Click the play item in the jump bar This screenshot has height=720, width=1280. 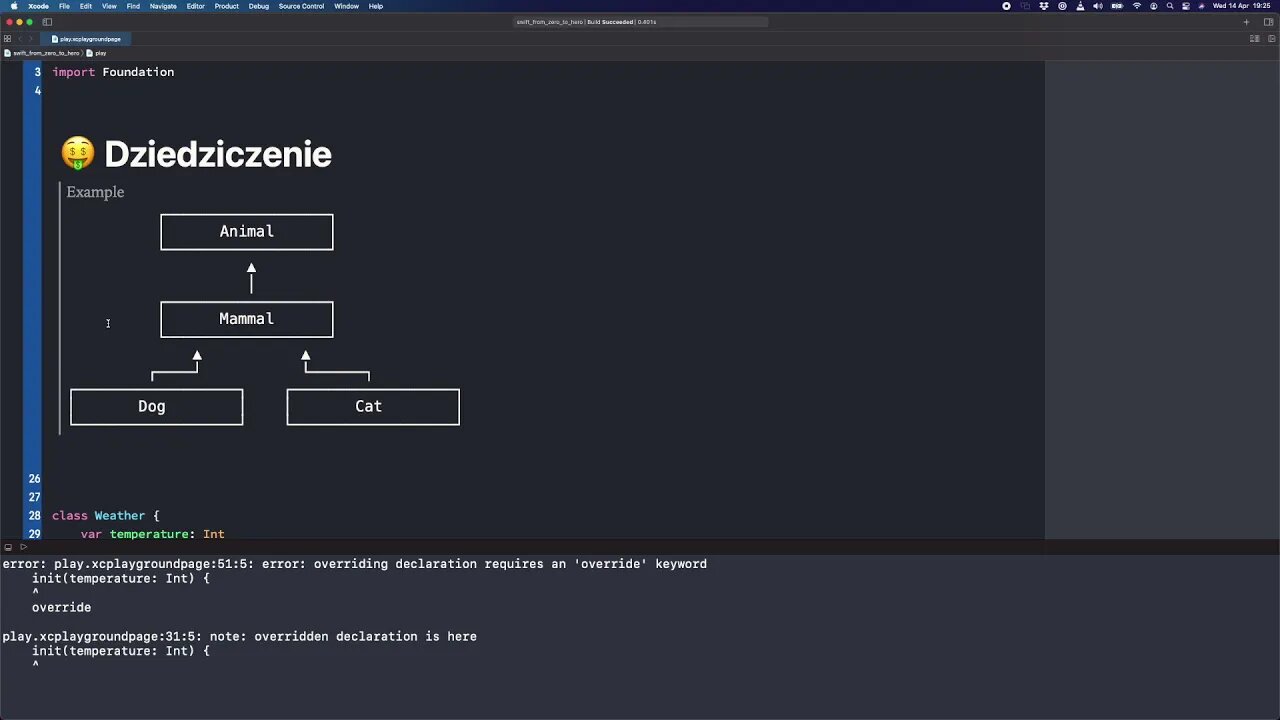97,53
